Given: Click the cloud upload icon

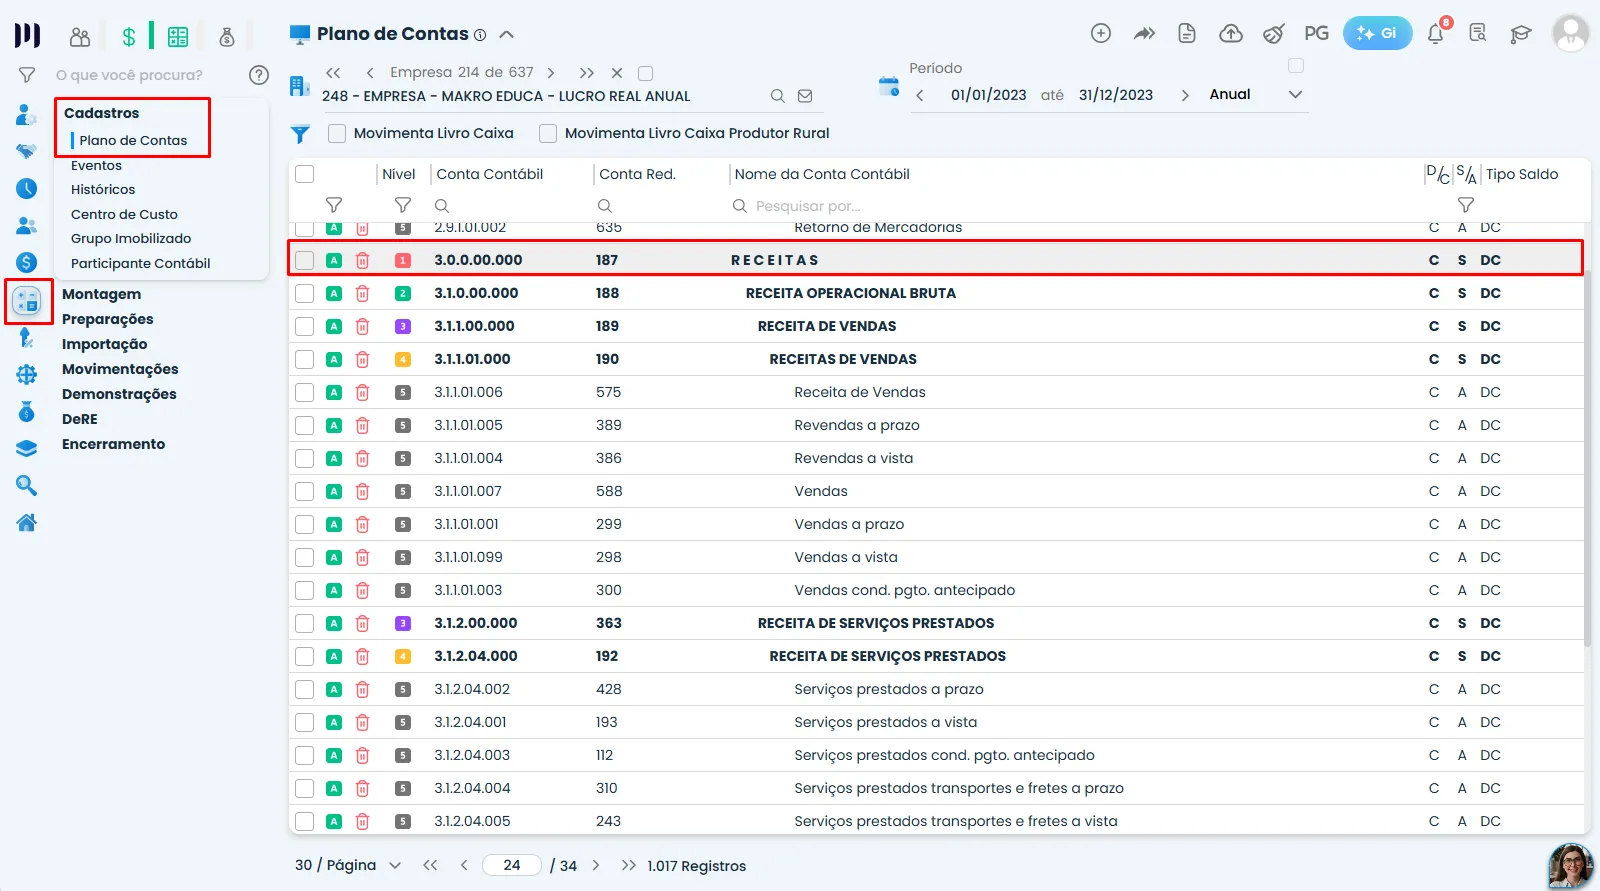Looking at the screenshot, I should tap(1231, 33).
